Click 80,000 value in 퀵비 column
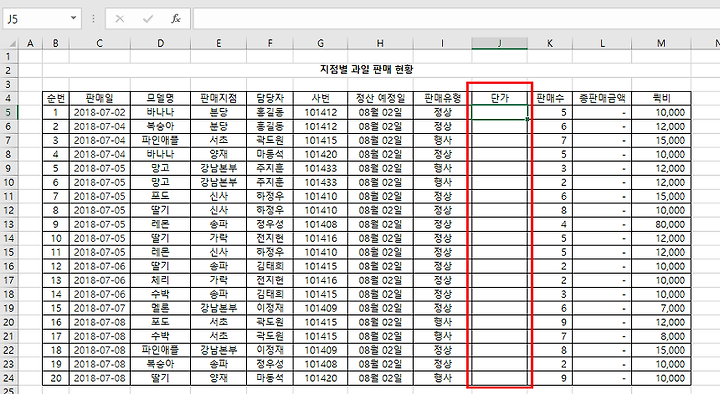This screenshot has height=394, width=720. (661, 224)
